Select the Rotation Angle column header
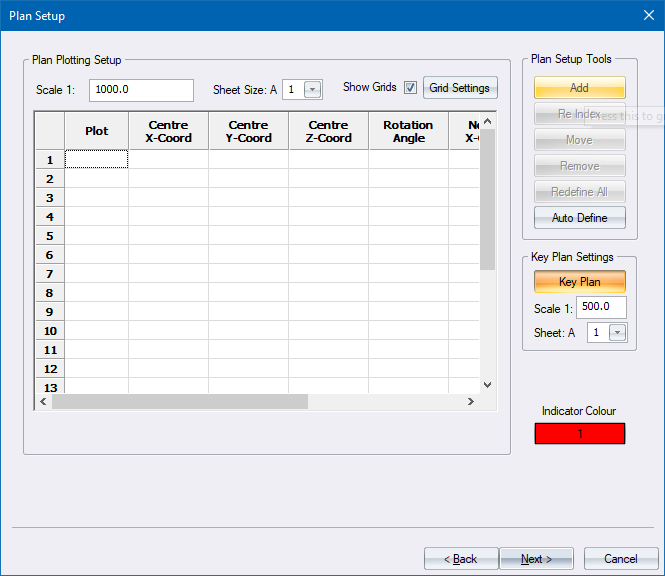The height and width of the screenshot is (576, 665). 408,132
